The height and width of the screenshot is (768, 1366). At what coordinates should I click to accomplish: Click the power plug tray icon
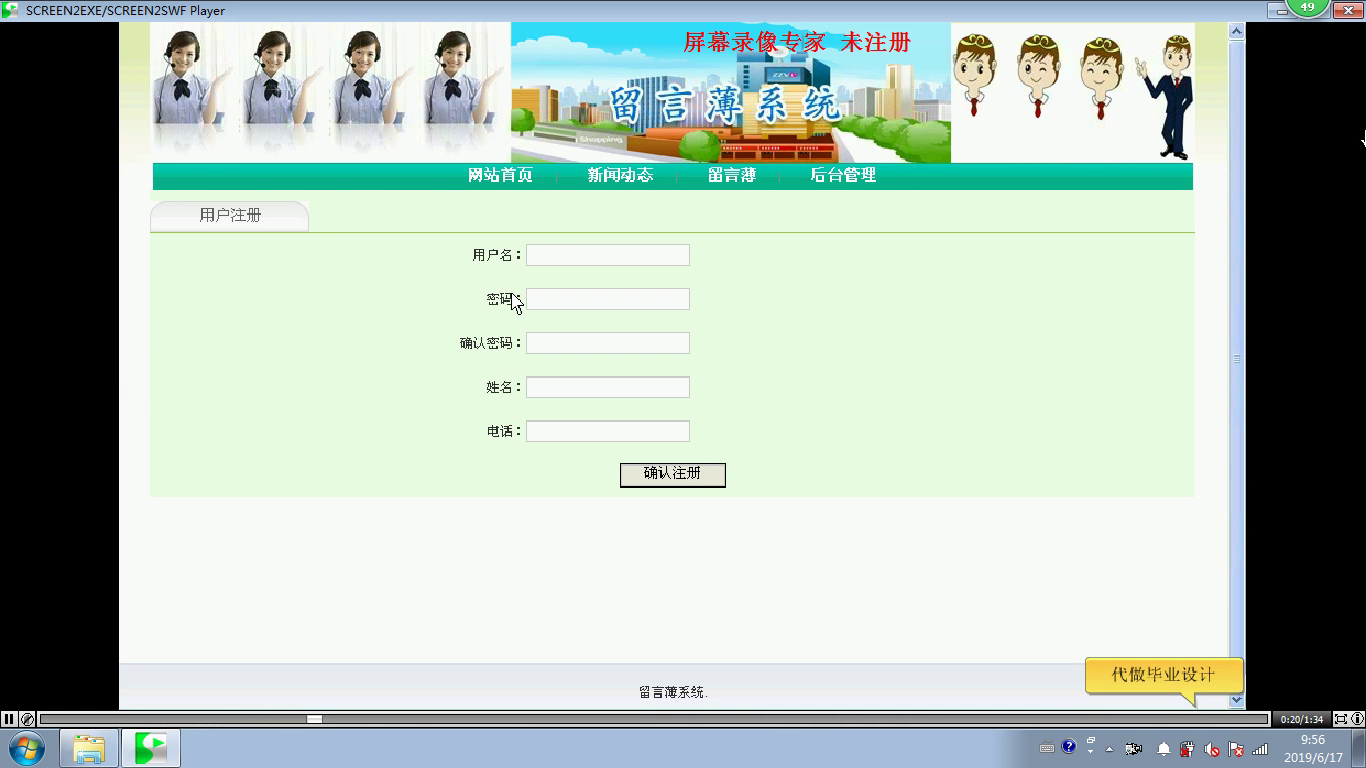coord(1187,748)
